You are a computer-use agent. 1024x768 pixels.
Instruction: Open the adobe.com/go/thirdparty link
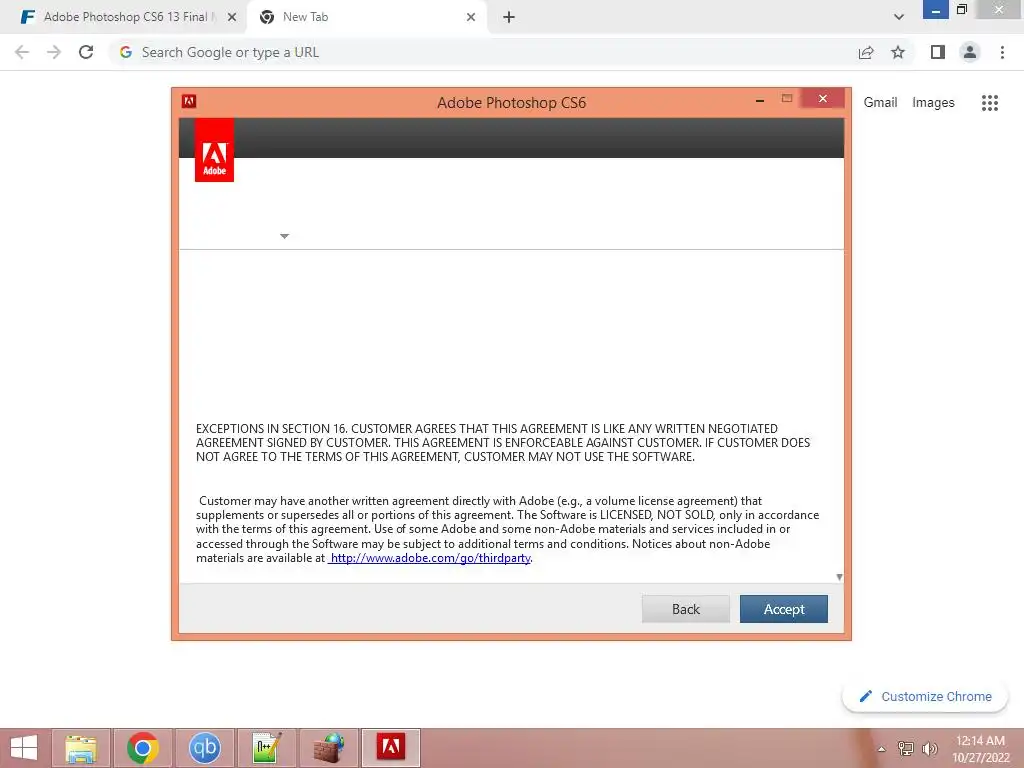430,558
